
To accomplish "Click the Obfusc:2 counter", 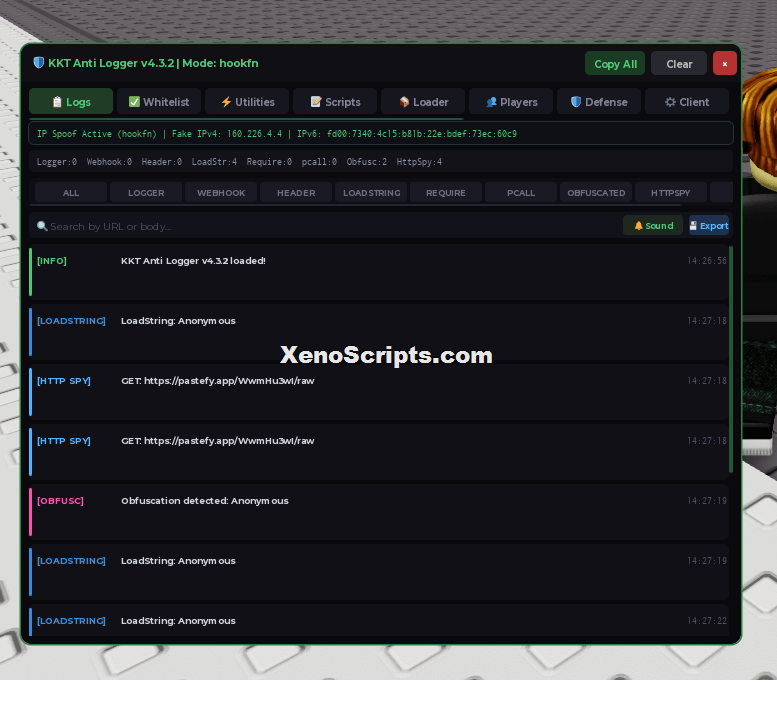I will click(367, 162).
